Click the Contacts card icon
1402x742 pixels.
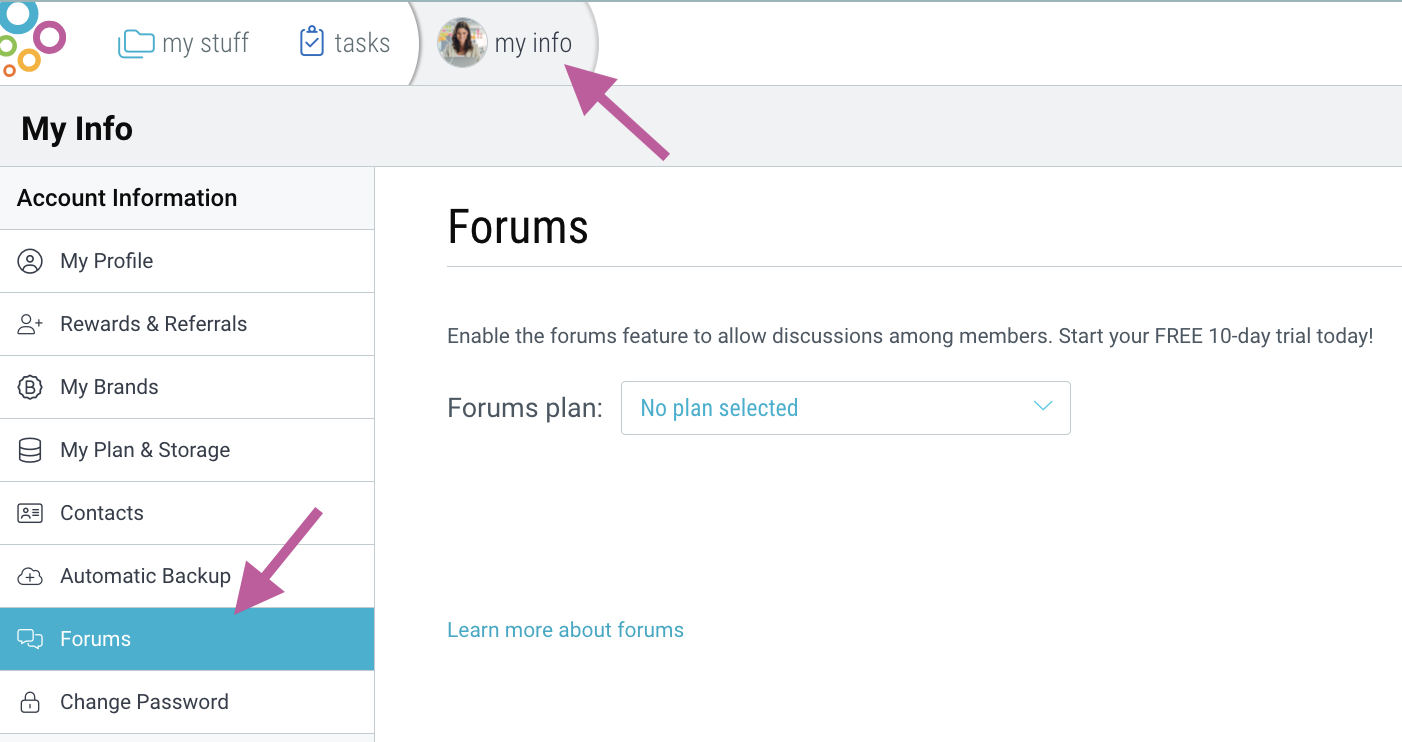tap(30, 514)
